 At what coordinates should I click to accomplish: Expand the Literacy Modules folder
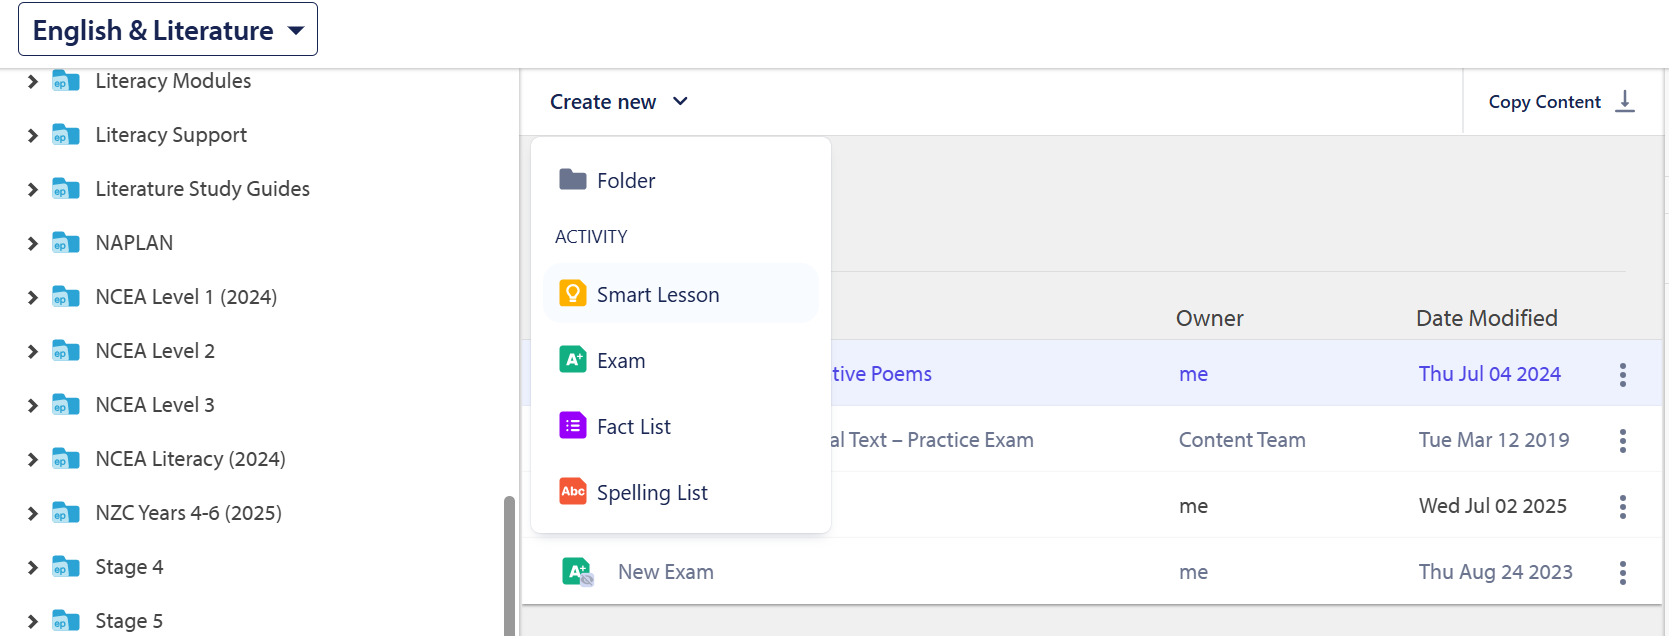click(33, 81)
